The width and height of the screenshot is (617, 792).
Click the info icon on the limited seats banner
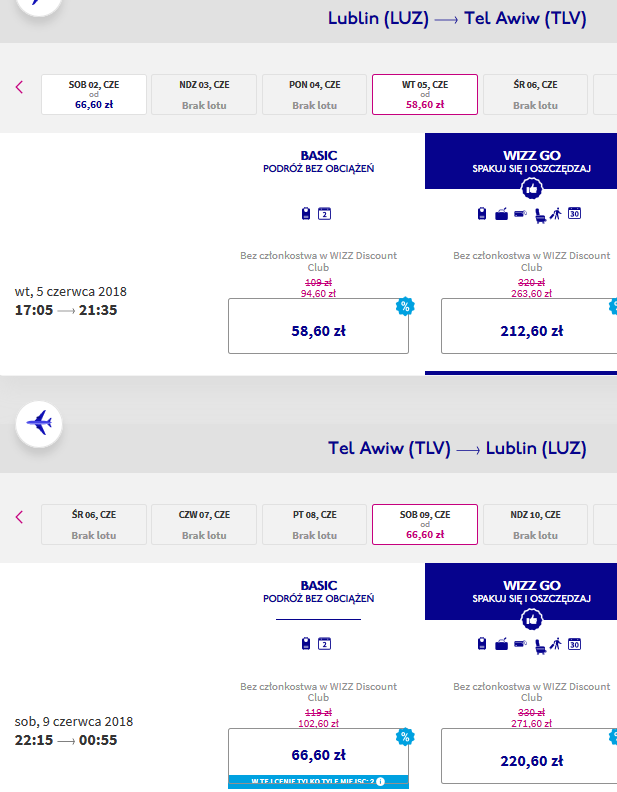[x=380, y=781]
